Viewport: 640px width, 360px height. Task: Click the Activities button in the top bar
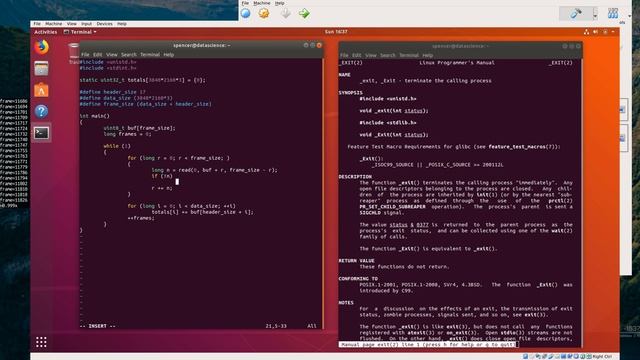click(x=46, y=32)
